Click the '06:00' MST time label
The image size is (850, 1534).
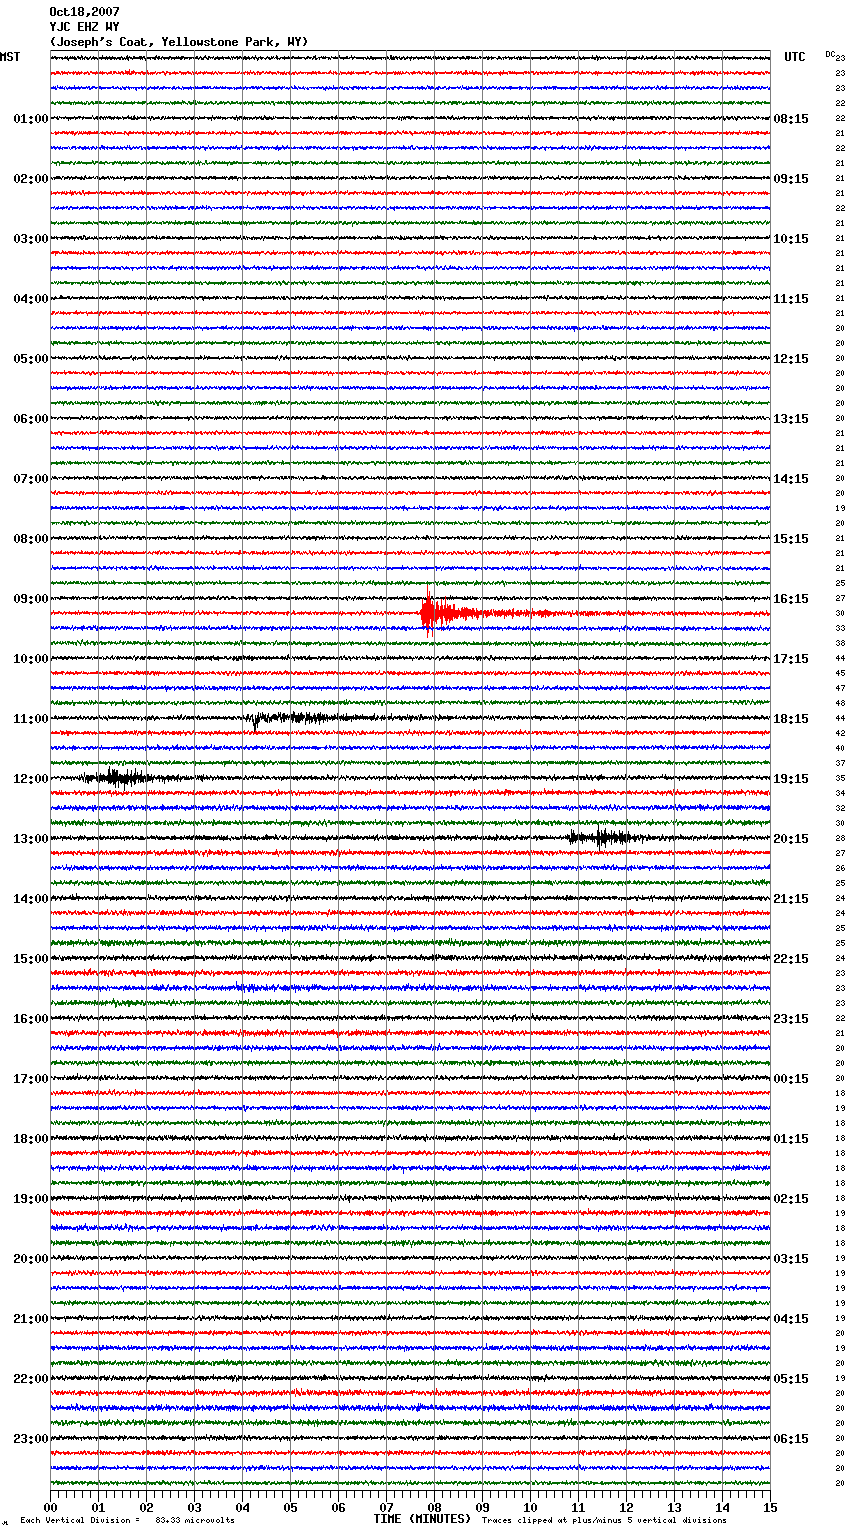tap(30, 419)
